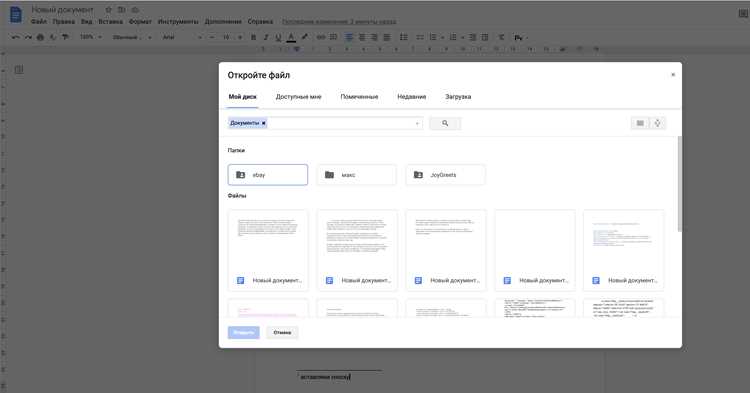Click the move-to-folder icon by the title
The height and width of the screenshot is (393, 750).
click(x=122, y=10)
